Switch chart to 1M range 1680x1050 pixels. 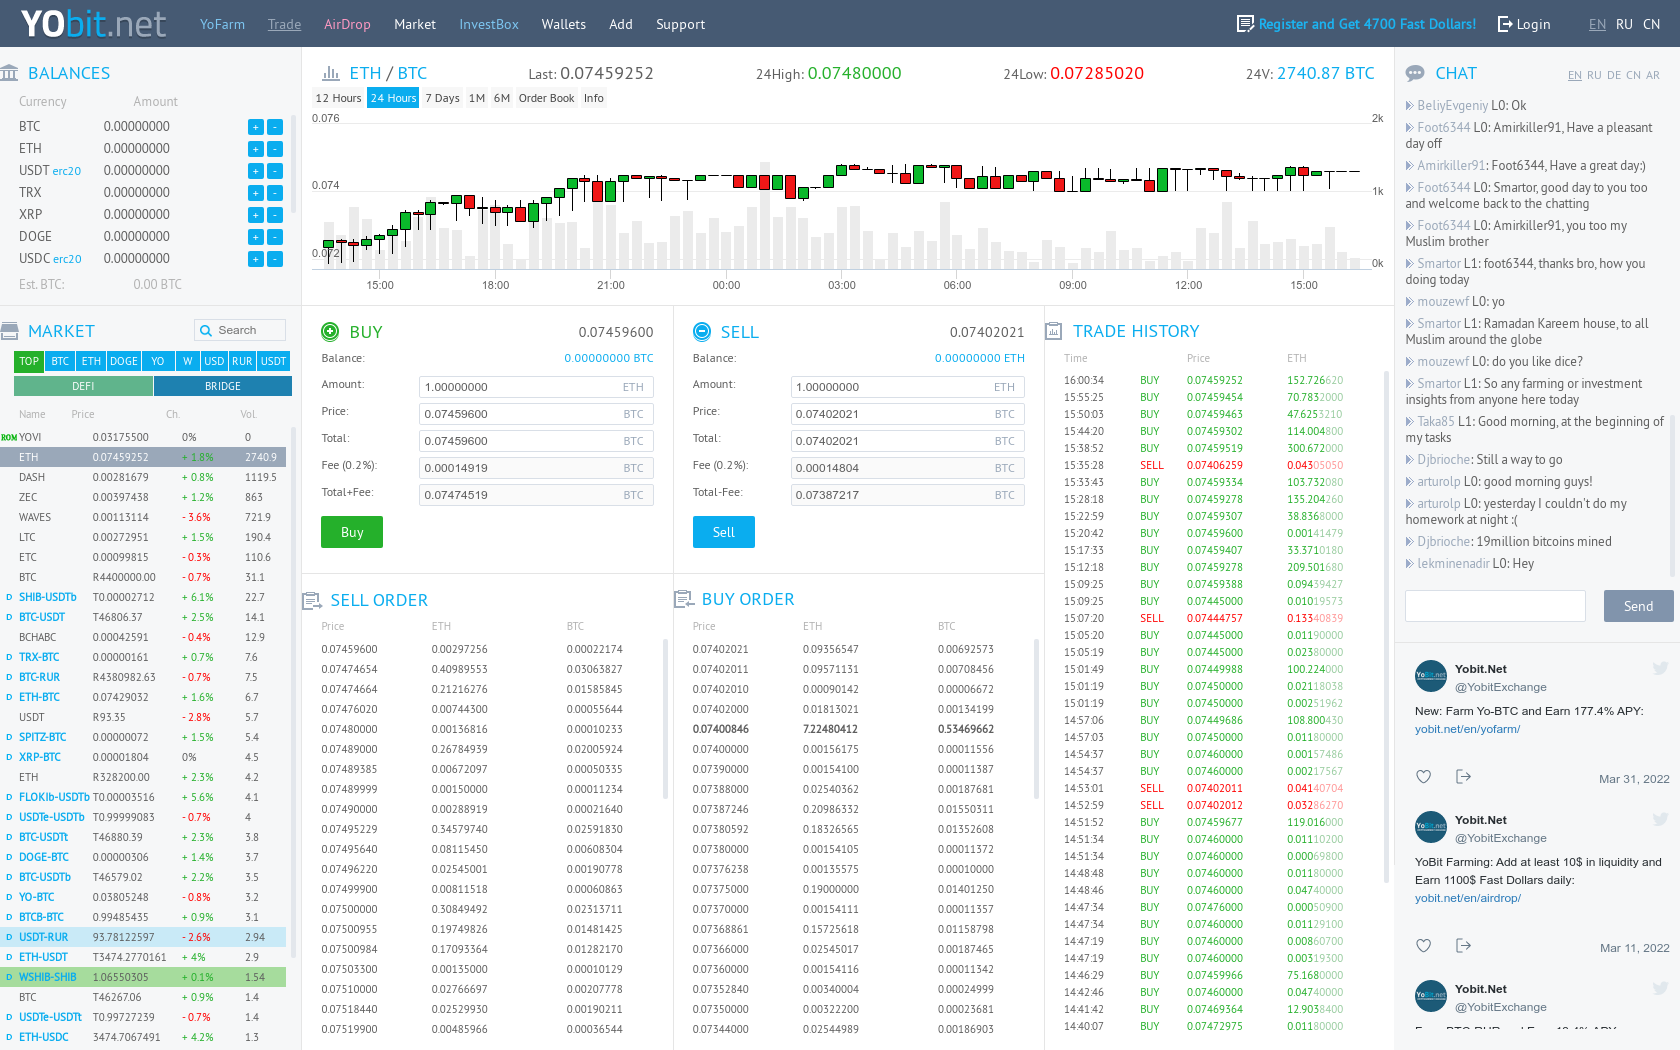pos(477,98)
